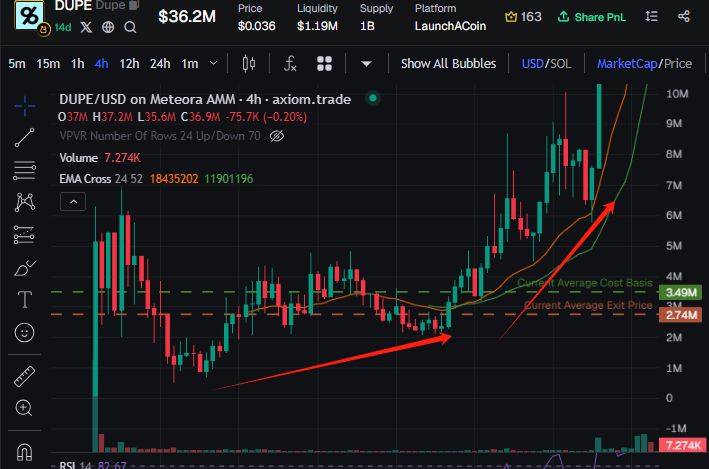Select the 12h timeframe
Image resolution: width=709 pixels, height=469 pixels.
coord(129,64)
